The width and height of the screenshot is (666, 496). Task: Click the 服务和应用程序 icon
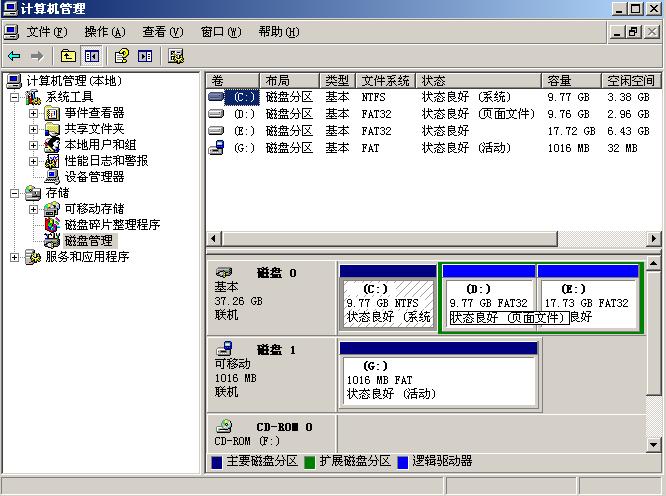pos(33,257)
